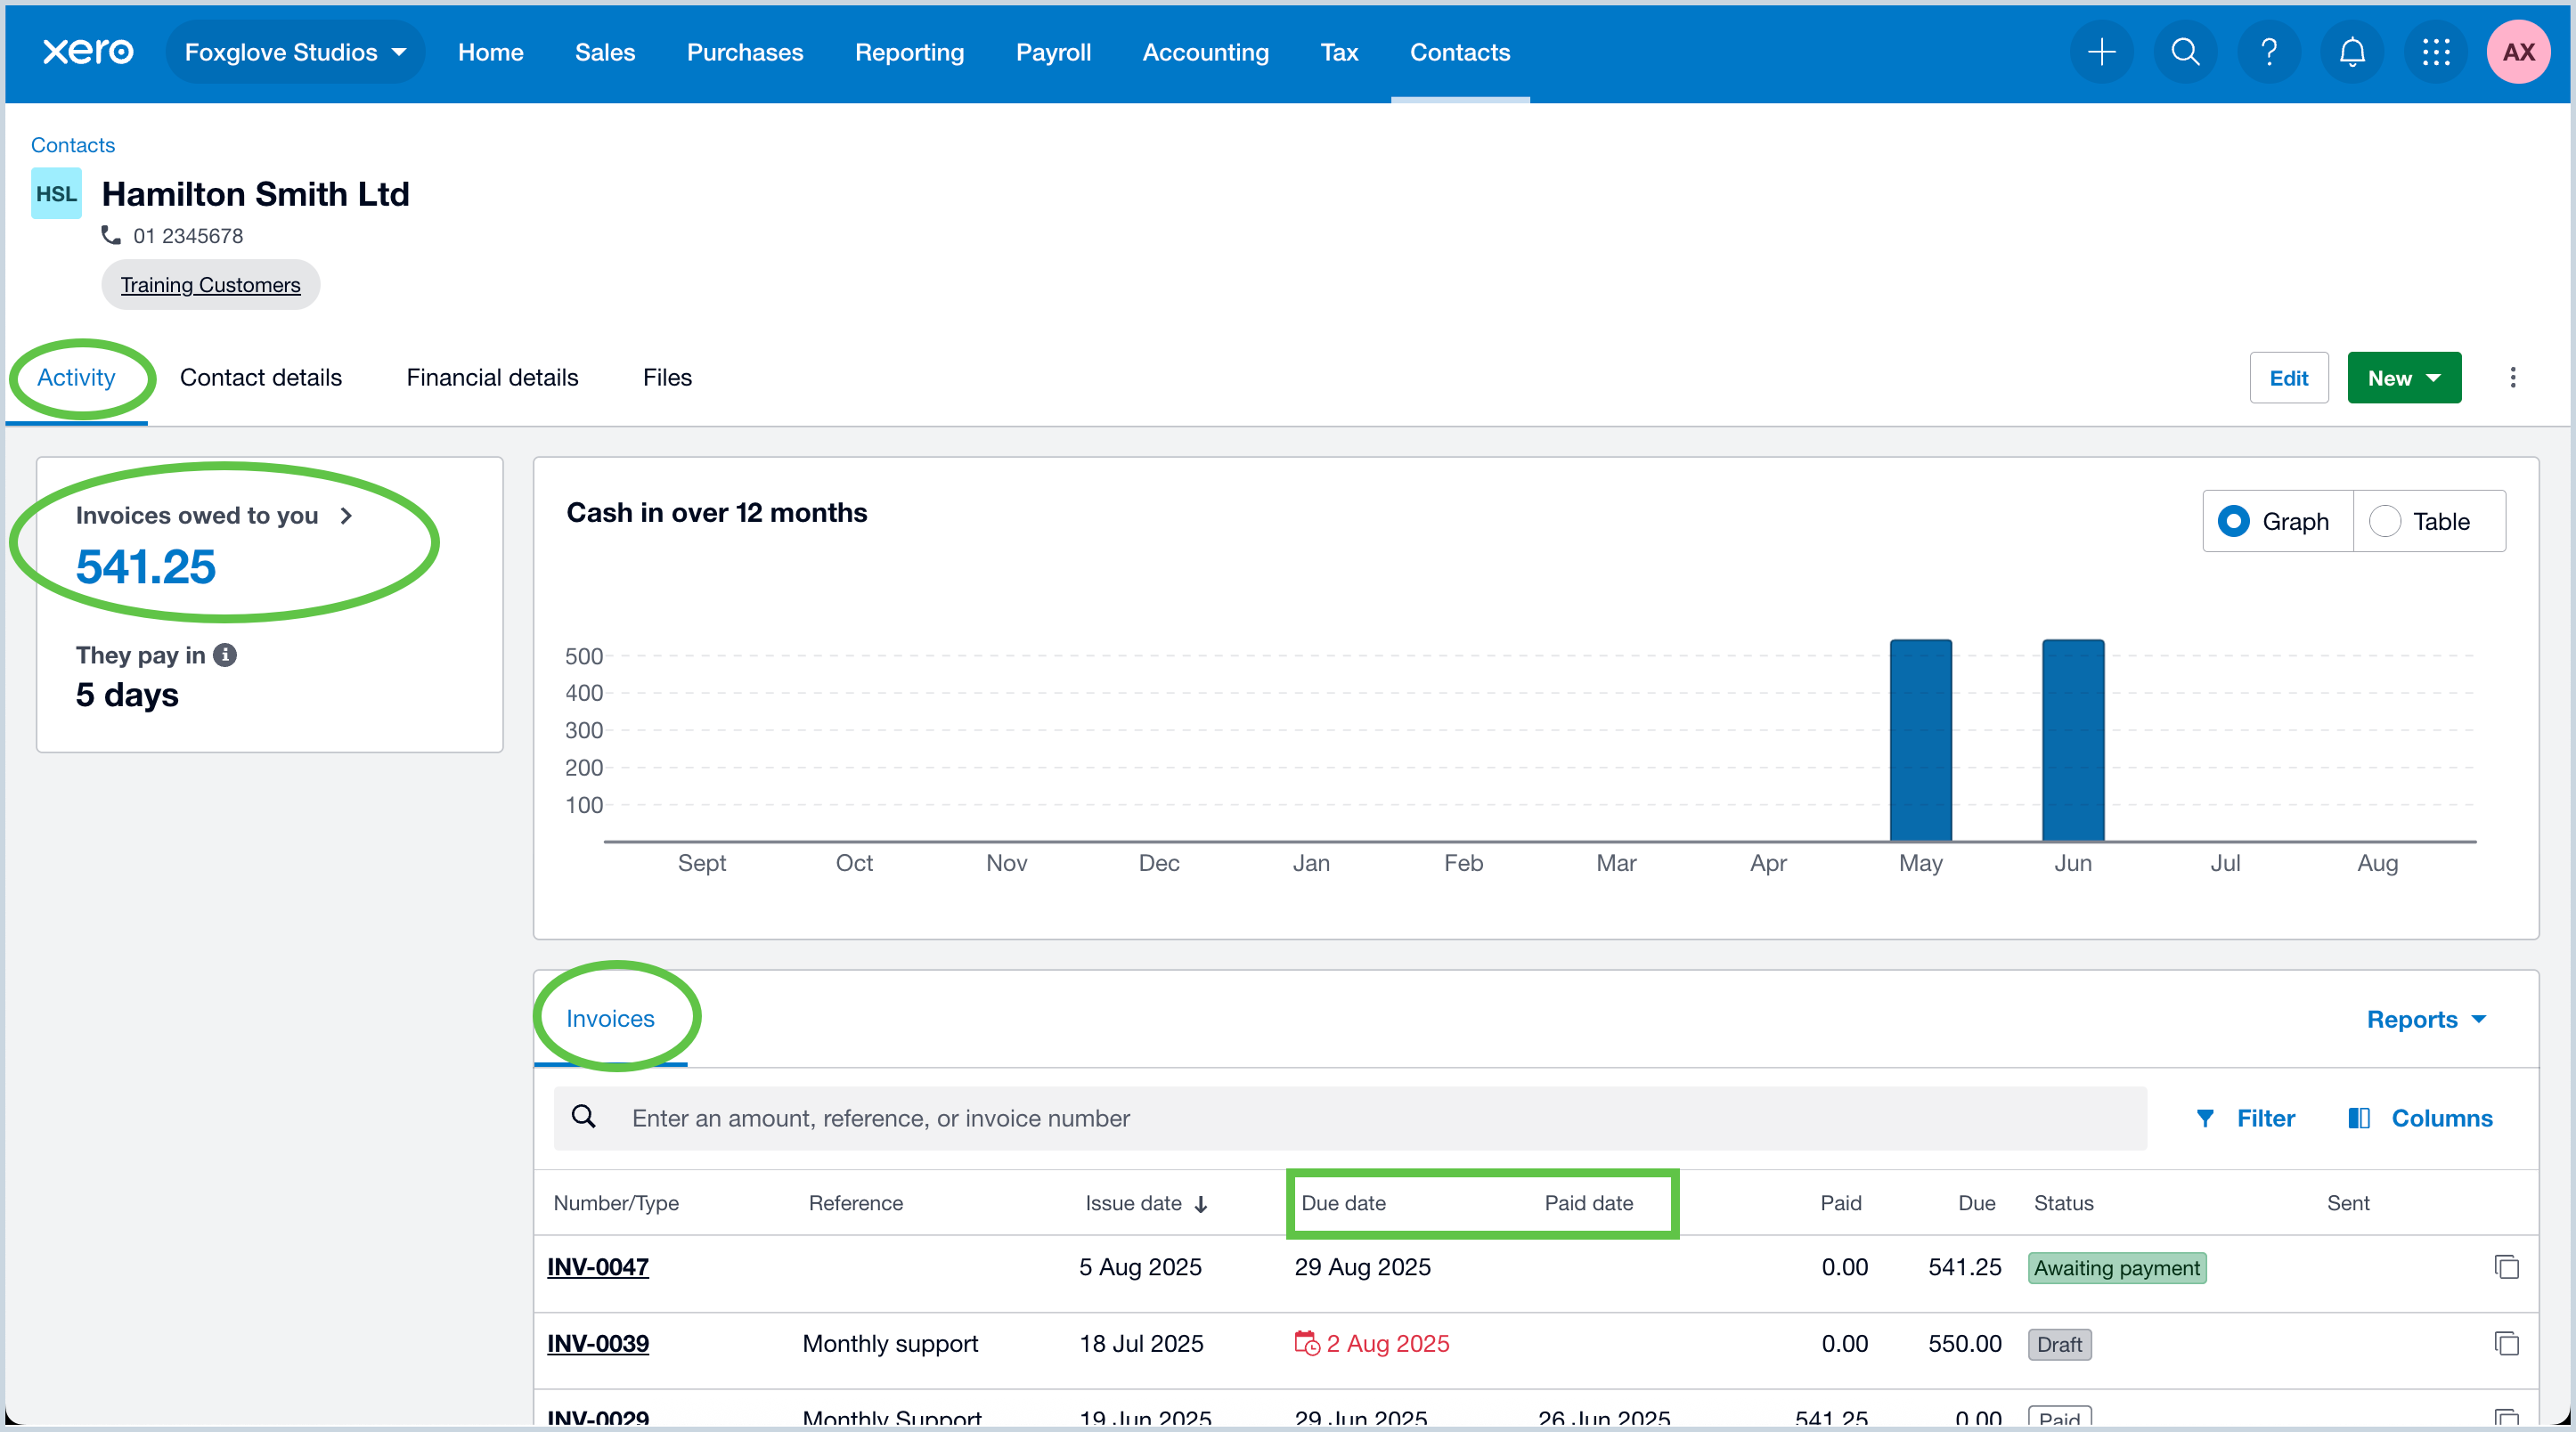
Task: Click the HSL contact avatar
Action: point(56,194)
